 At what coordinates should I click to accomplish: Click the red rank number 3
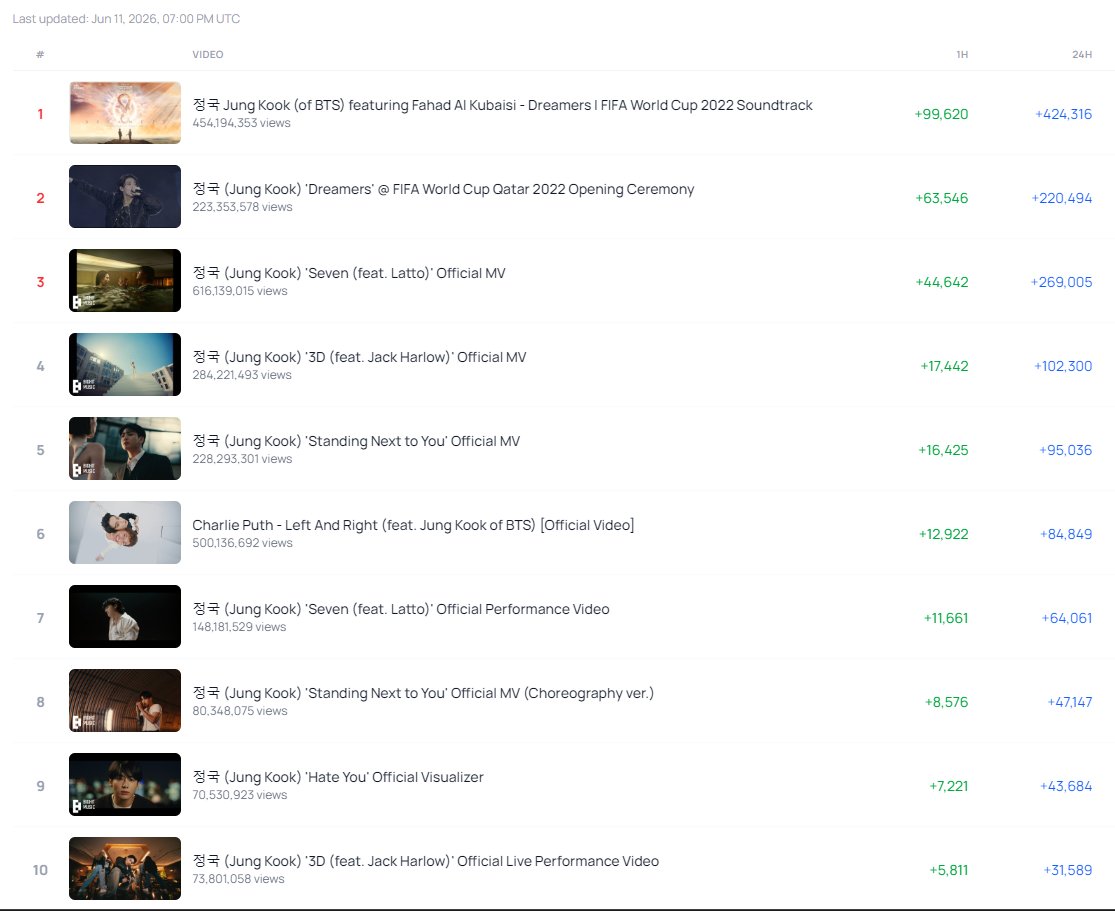point(40,282)
